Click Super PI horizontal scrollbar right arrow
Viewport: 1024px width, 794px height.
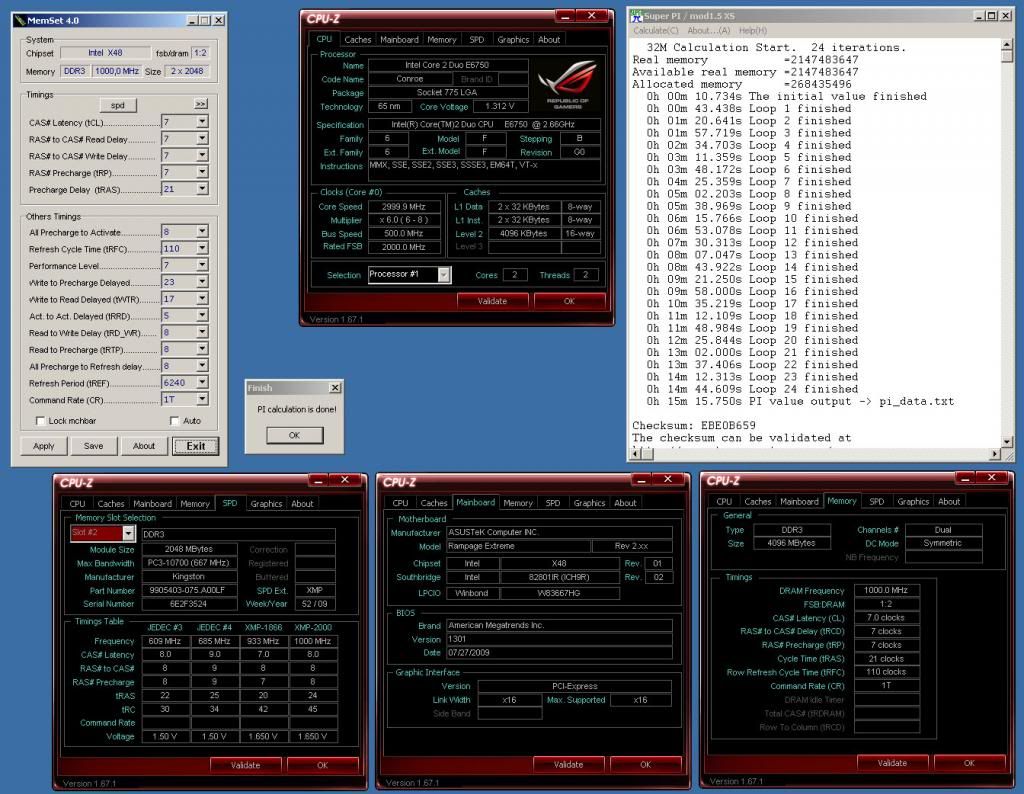click(x=995, y=453)
